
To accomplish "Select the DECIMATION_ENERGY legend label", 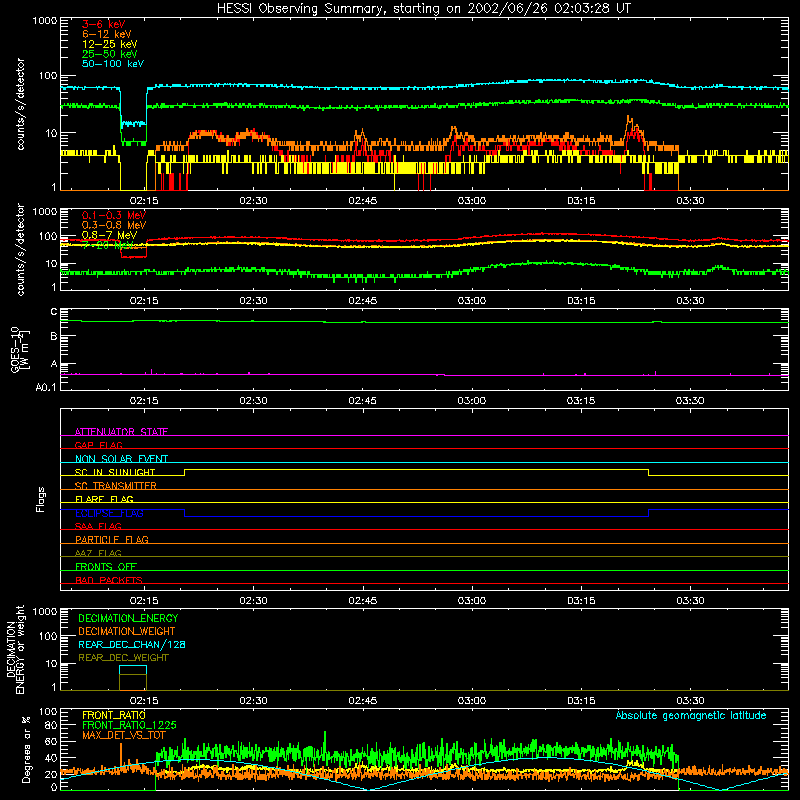I will (x=128, y=618).
